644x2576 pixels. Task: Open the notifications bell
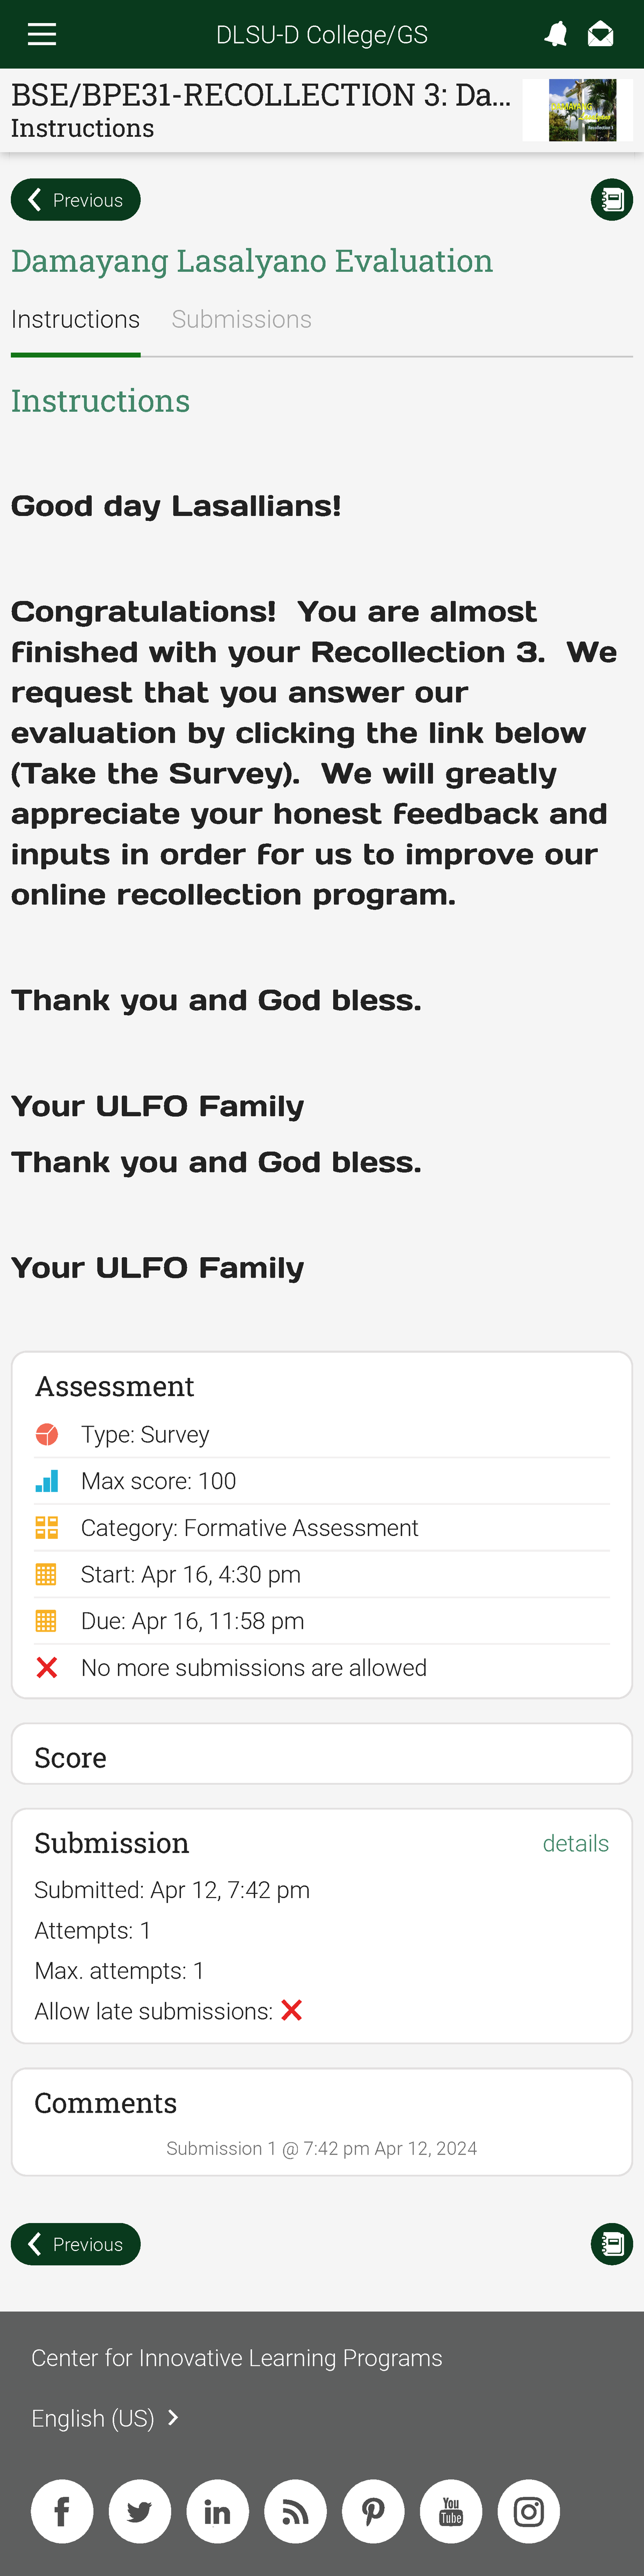click(x=556, y=35)
